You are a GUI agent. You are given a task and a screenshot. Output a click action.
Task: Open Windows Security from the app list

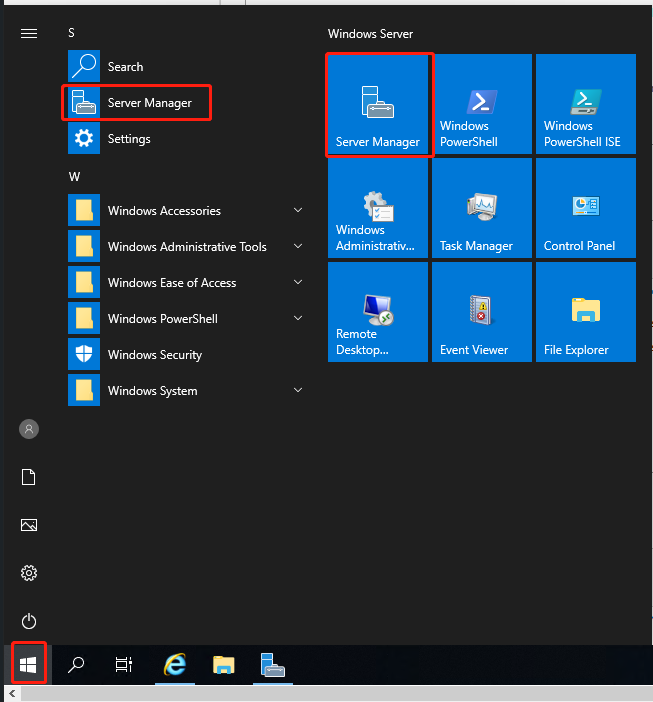186,355
